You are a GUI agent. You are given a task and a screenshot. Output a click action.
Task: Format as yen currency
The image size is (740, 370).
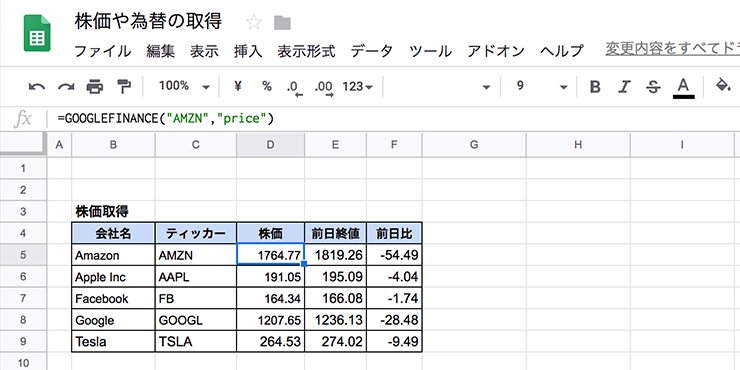click(238, 86)
